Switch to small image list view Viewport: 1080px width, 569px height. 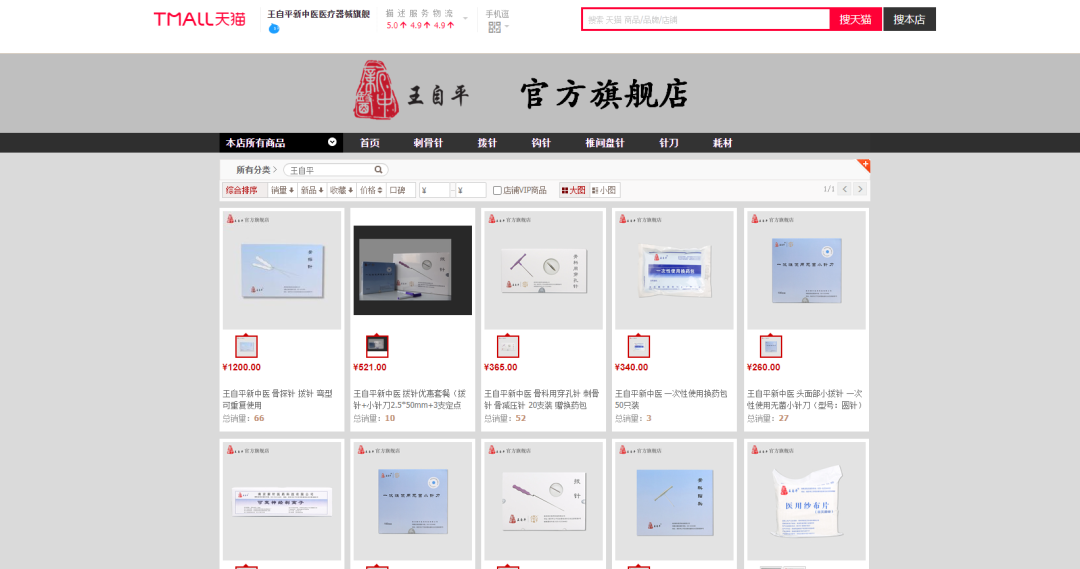(x=604, y=190)
